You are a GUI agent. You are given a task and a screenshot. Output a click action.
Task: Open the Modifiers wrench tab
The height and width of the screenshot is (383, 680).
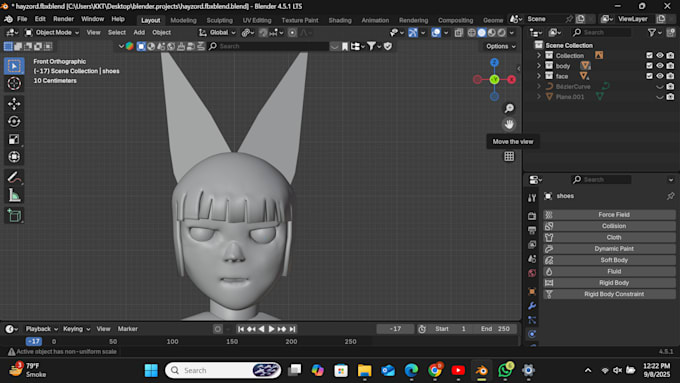pos(532,306)
